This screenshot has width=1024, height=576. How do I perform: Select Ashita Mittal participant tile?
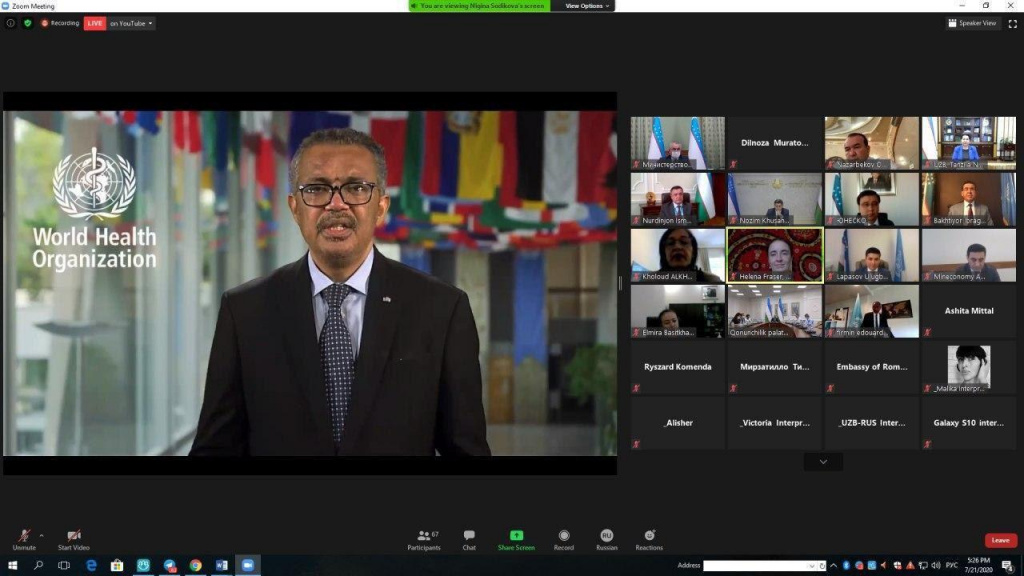click(x=969, y=311)
